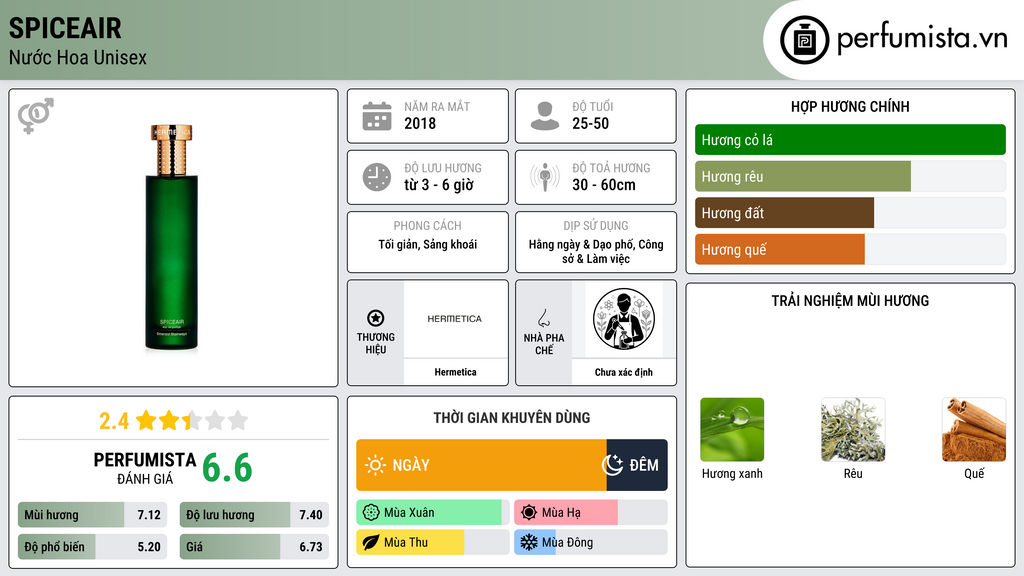Click the Mùa Đông season bar
The width and height of the screenshot is (1024, 576).
point(590,542)
